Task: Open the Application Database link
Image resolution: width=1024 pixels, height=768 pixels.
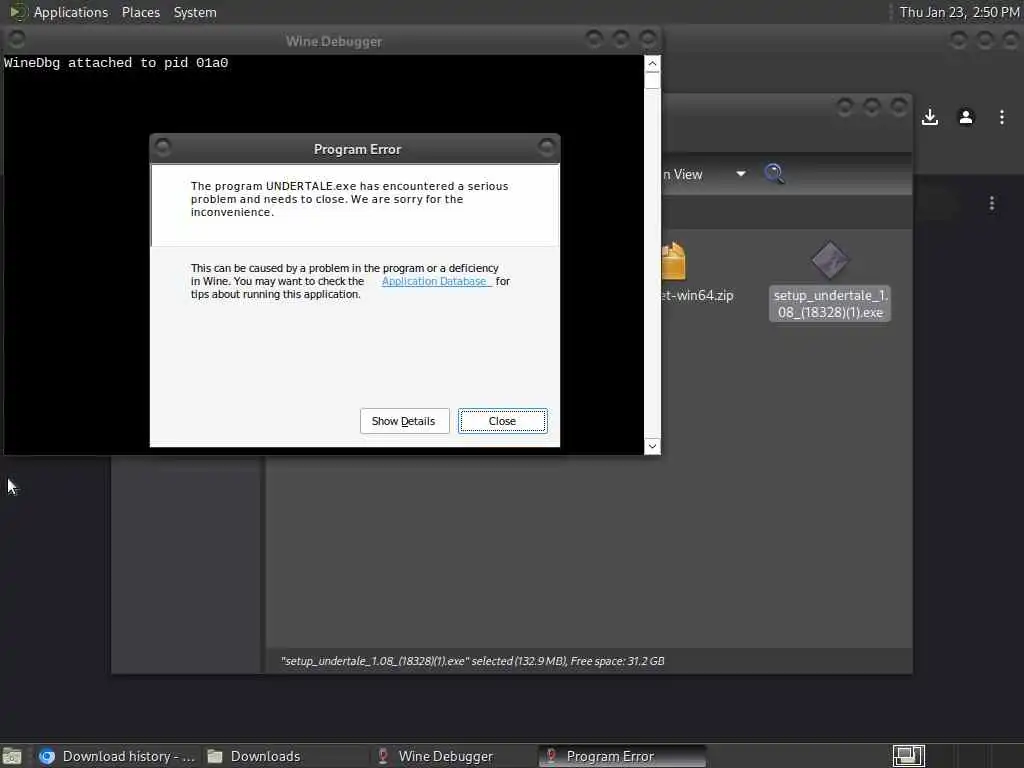Action: (x=436, y=281)
